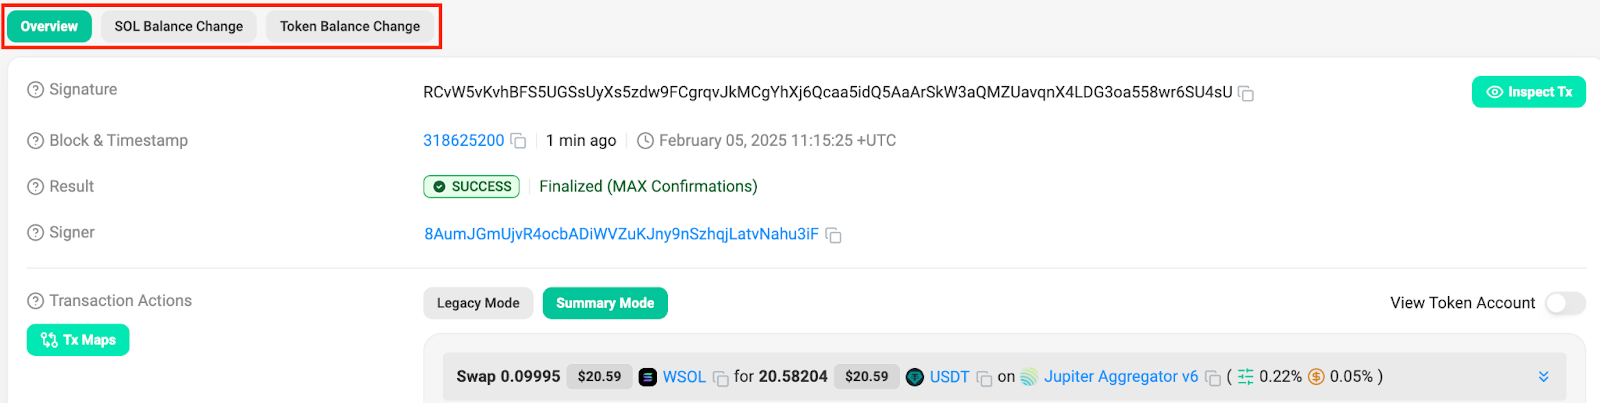The height and width of the screenshot is (403, 1600).
Task: Copy the signer address
Action: [x=833, y=235]
